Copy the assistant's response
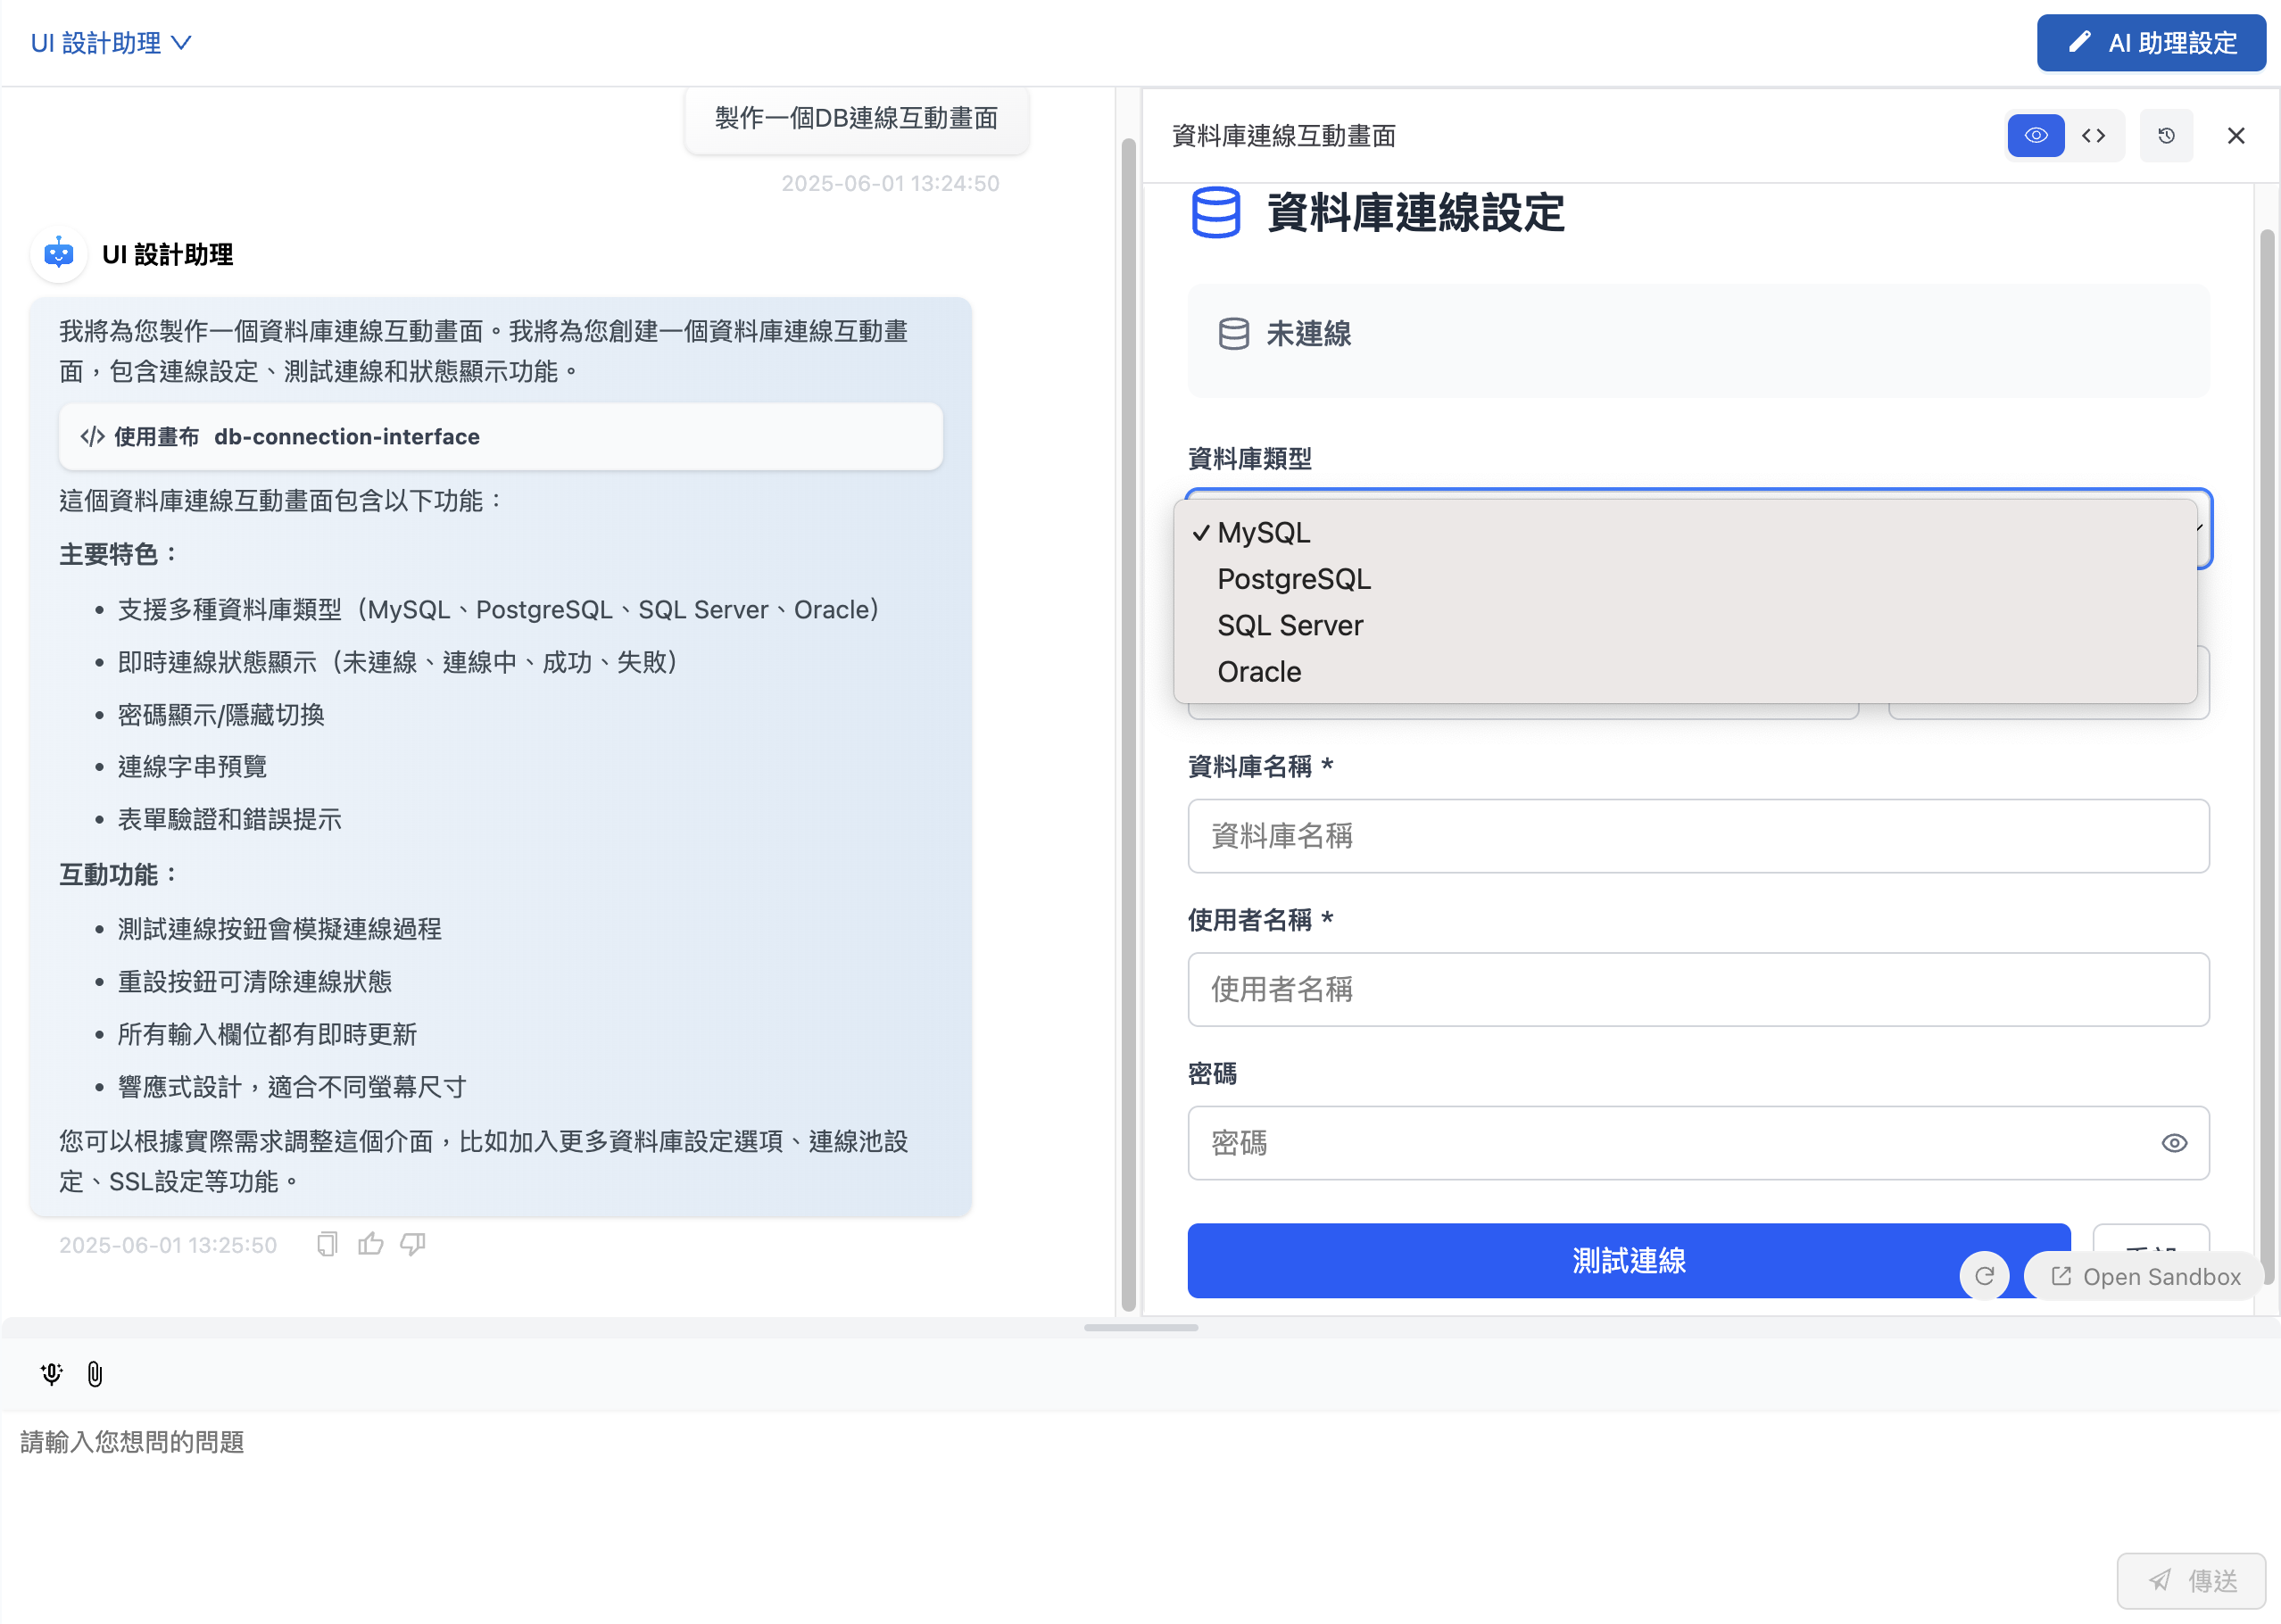 tap(326, 1243)
